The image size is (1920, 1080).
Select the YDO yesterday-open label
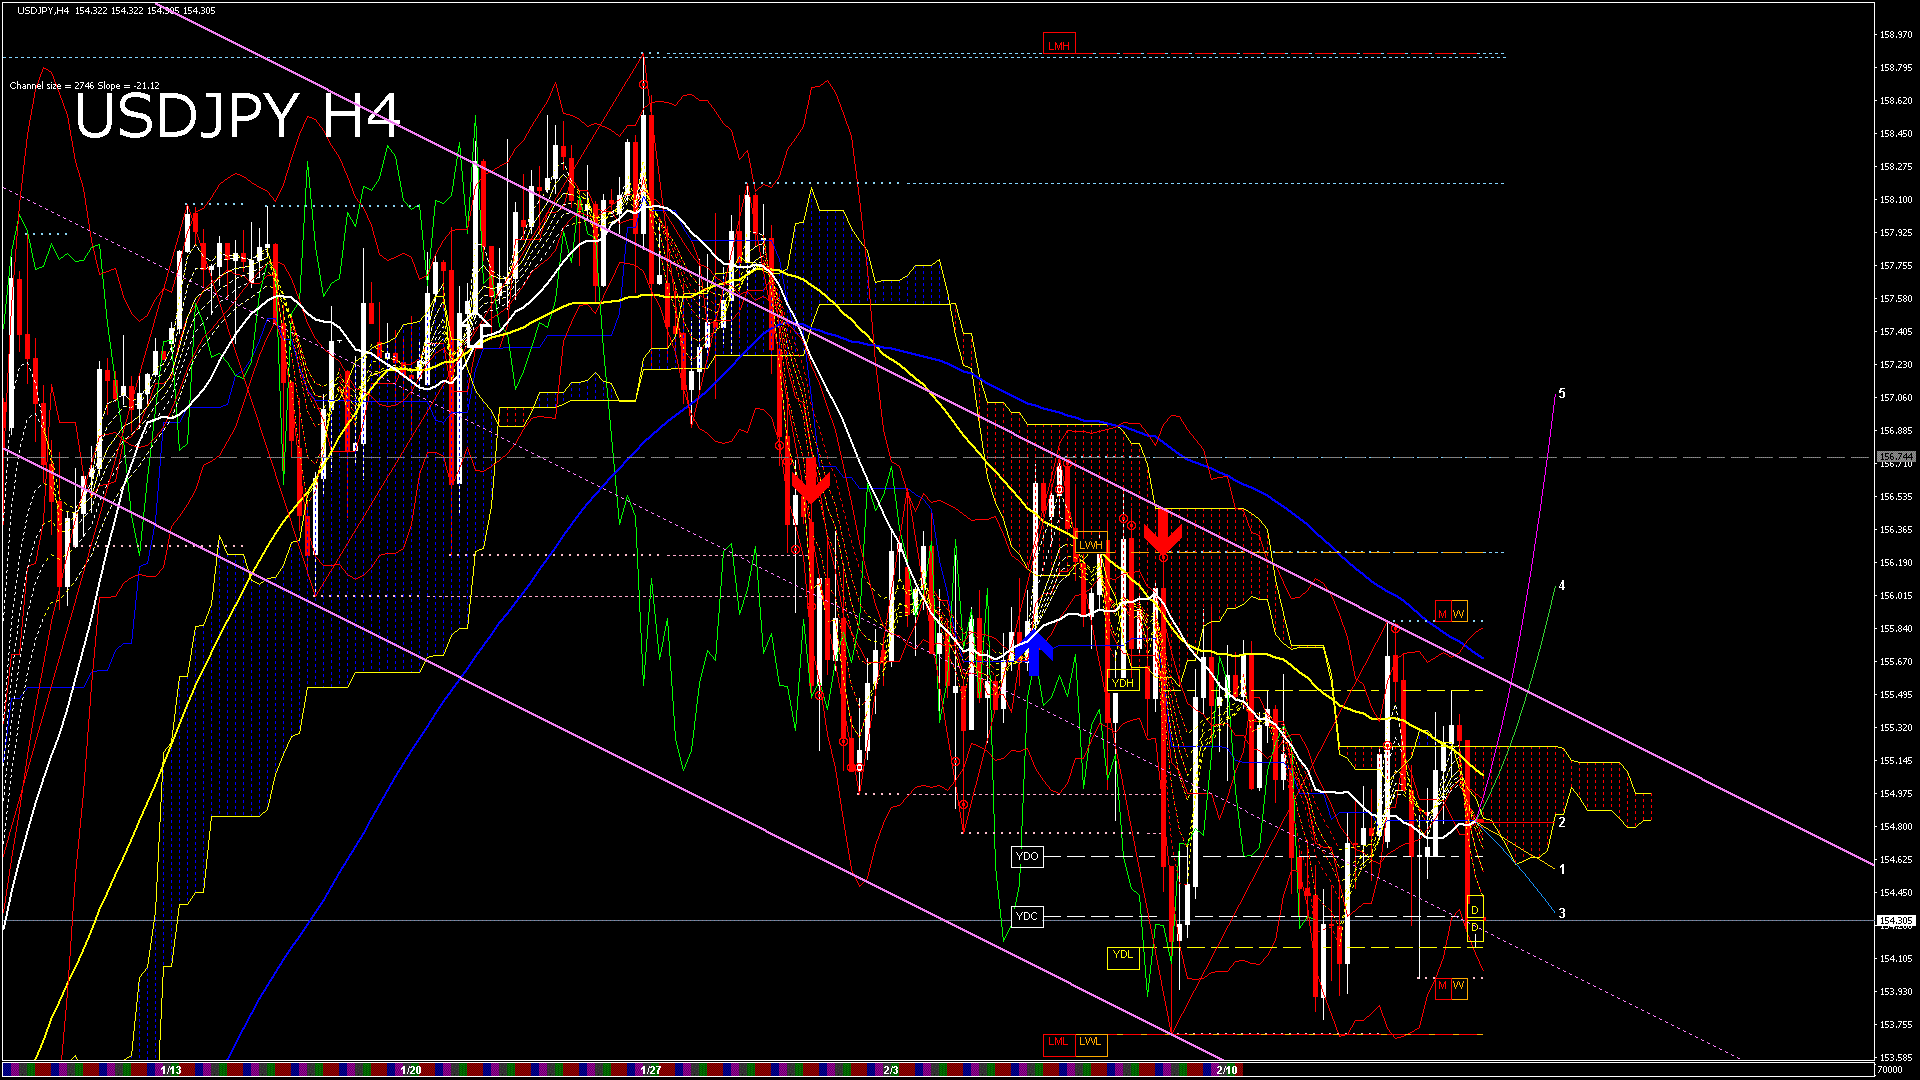point(1027,856)
